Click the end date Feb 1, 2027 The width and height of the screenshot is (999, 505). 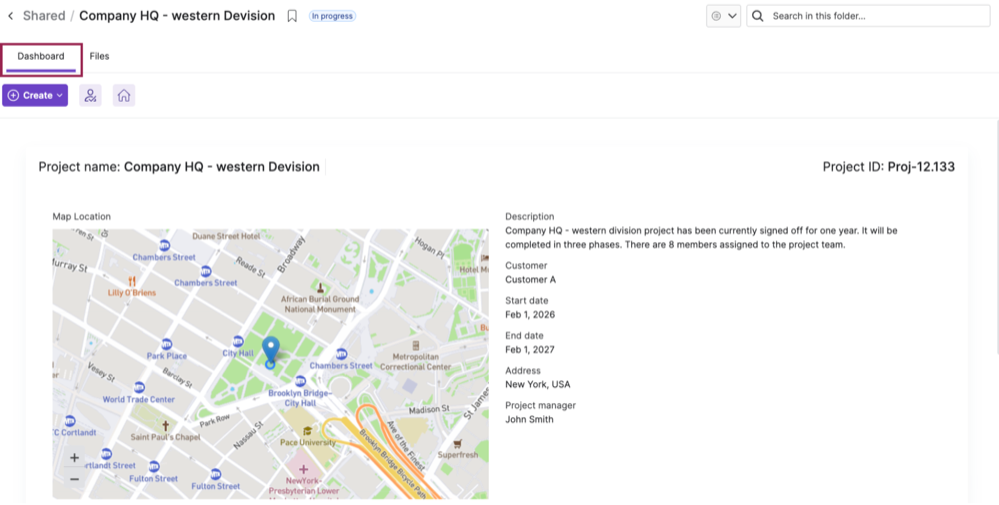point(530,350)
